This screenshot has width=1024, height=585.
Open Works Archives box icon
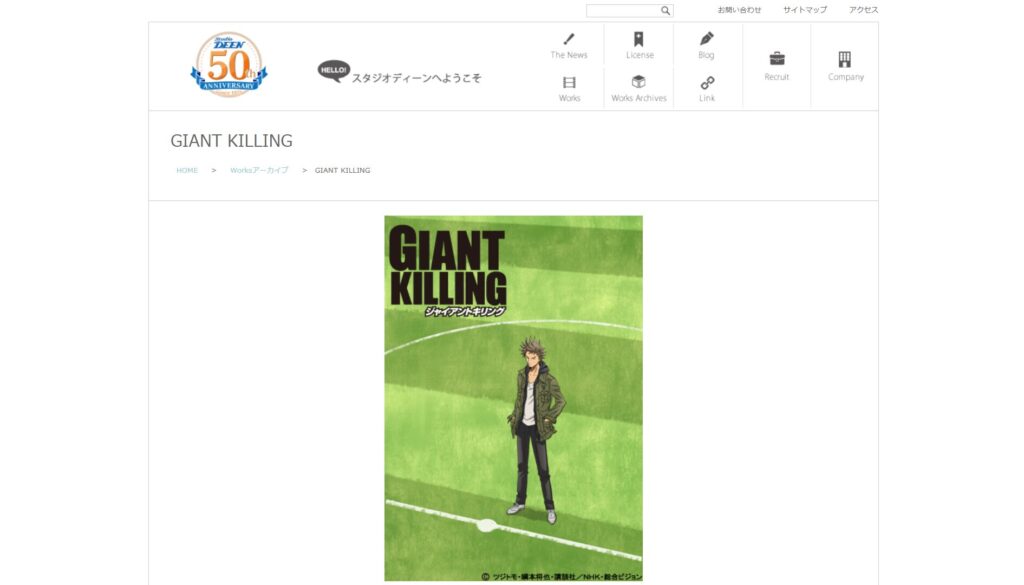[x=639, y=82]
